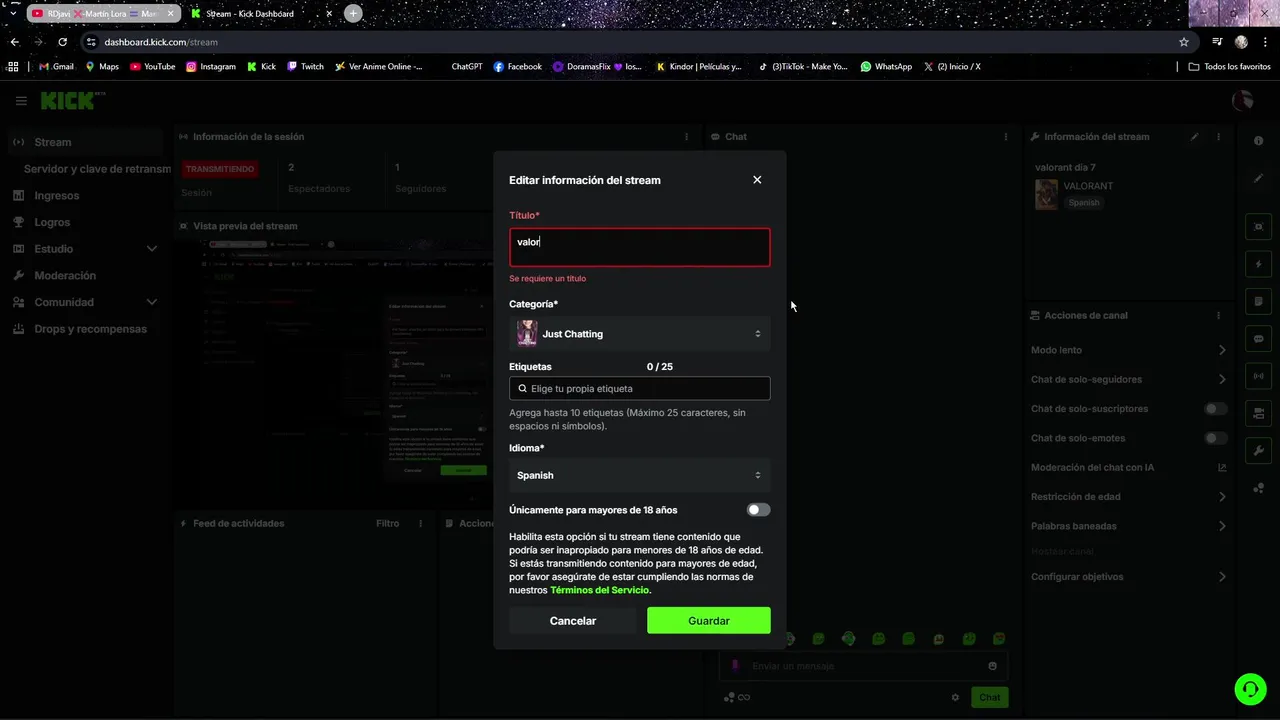Open the three-dot menu next to Filtro
Screen dimensions: 1280x720
[420, 523]
